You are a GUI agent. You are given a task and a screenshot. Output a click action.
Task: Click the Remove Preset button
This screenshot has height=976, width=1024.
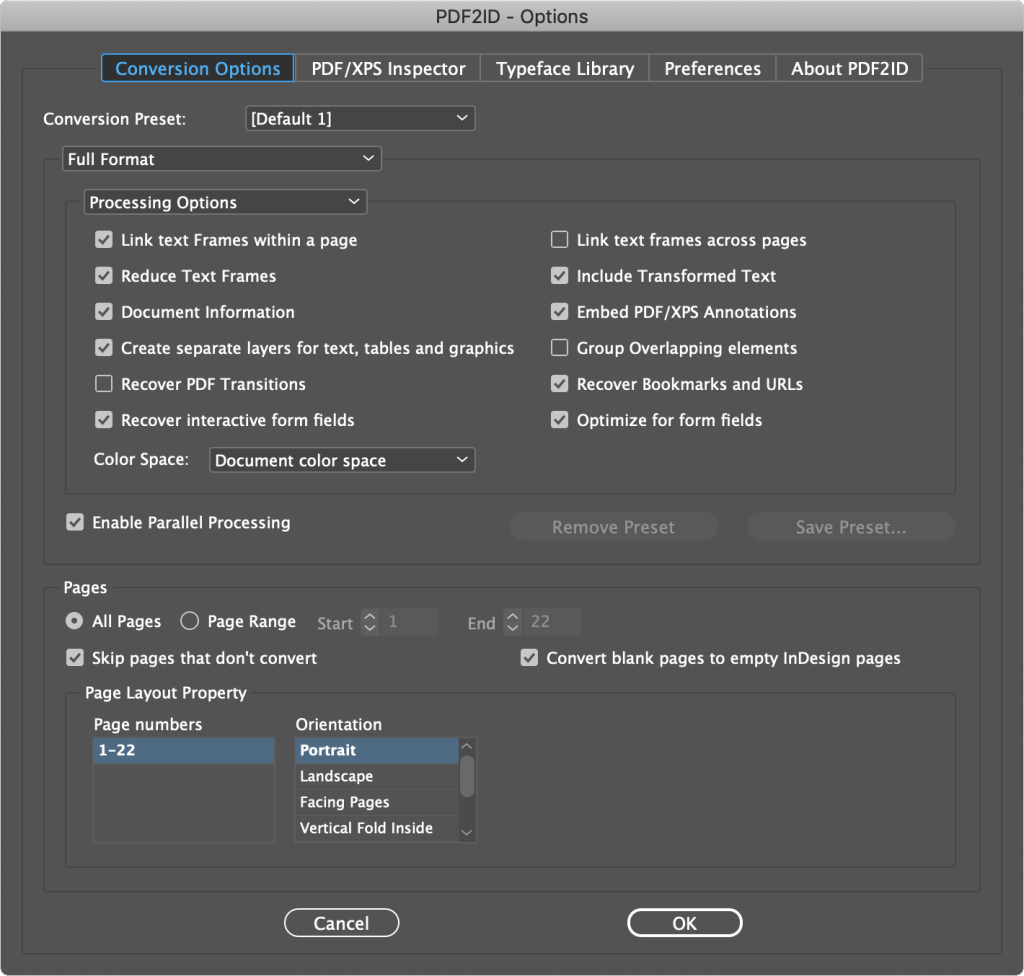613,527
